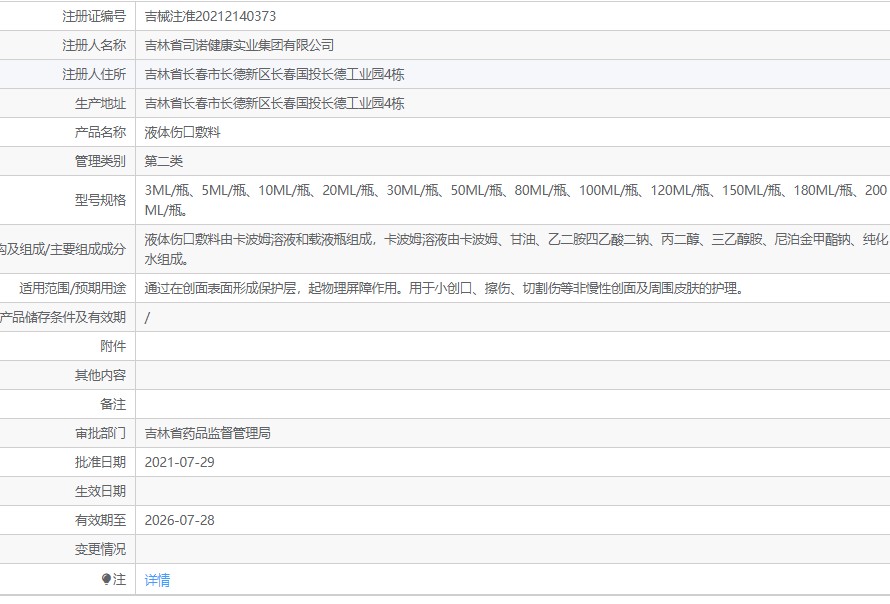
Task: Select the address in the 注册人住所 row
Action: click(x=274, y=74)
